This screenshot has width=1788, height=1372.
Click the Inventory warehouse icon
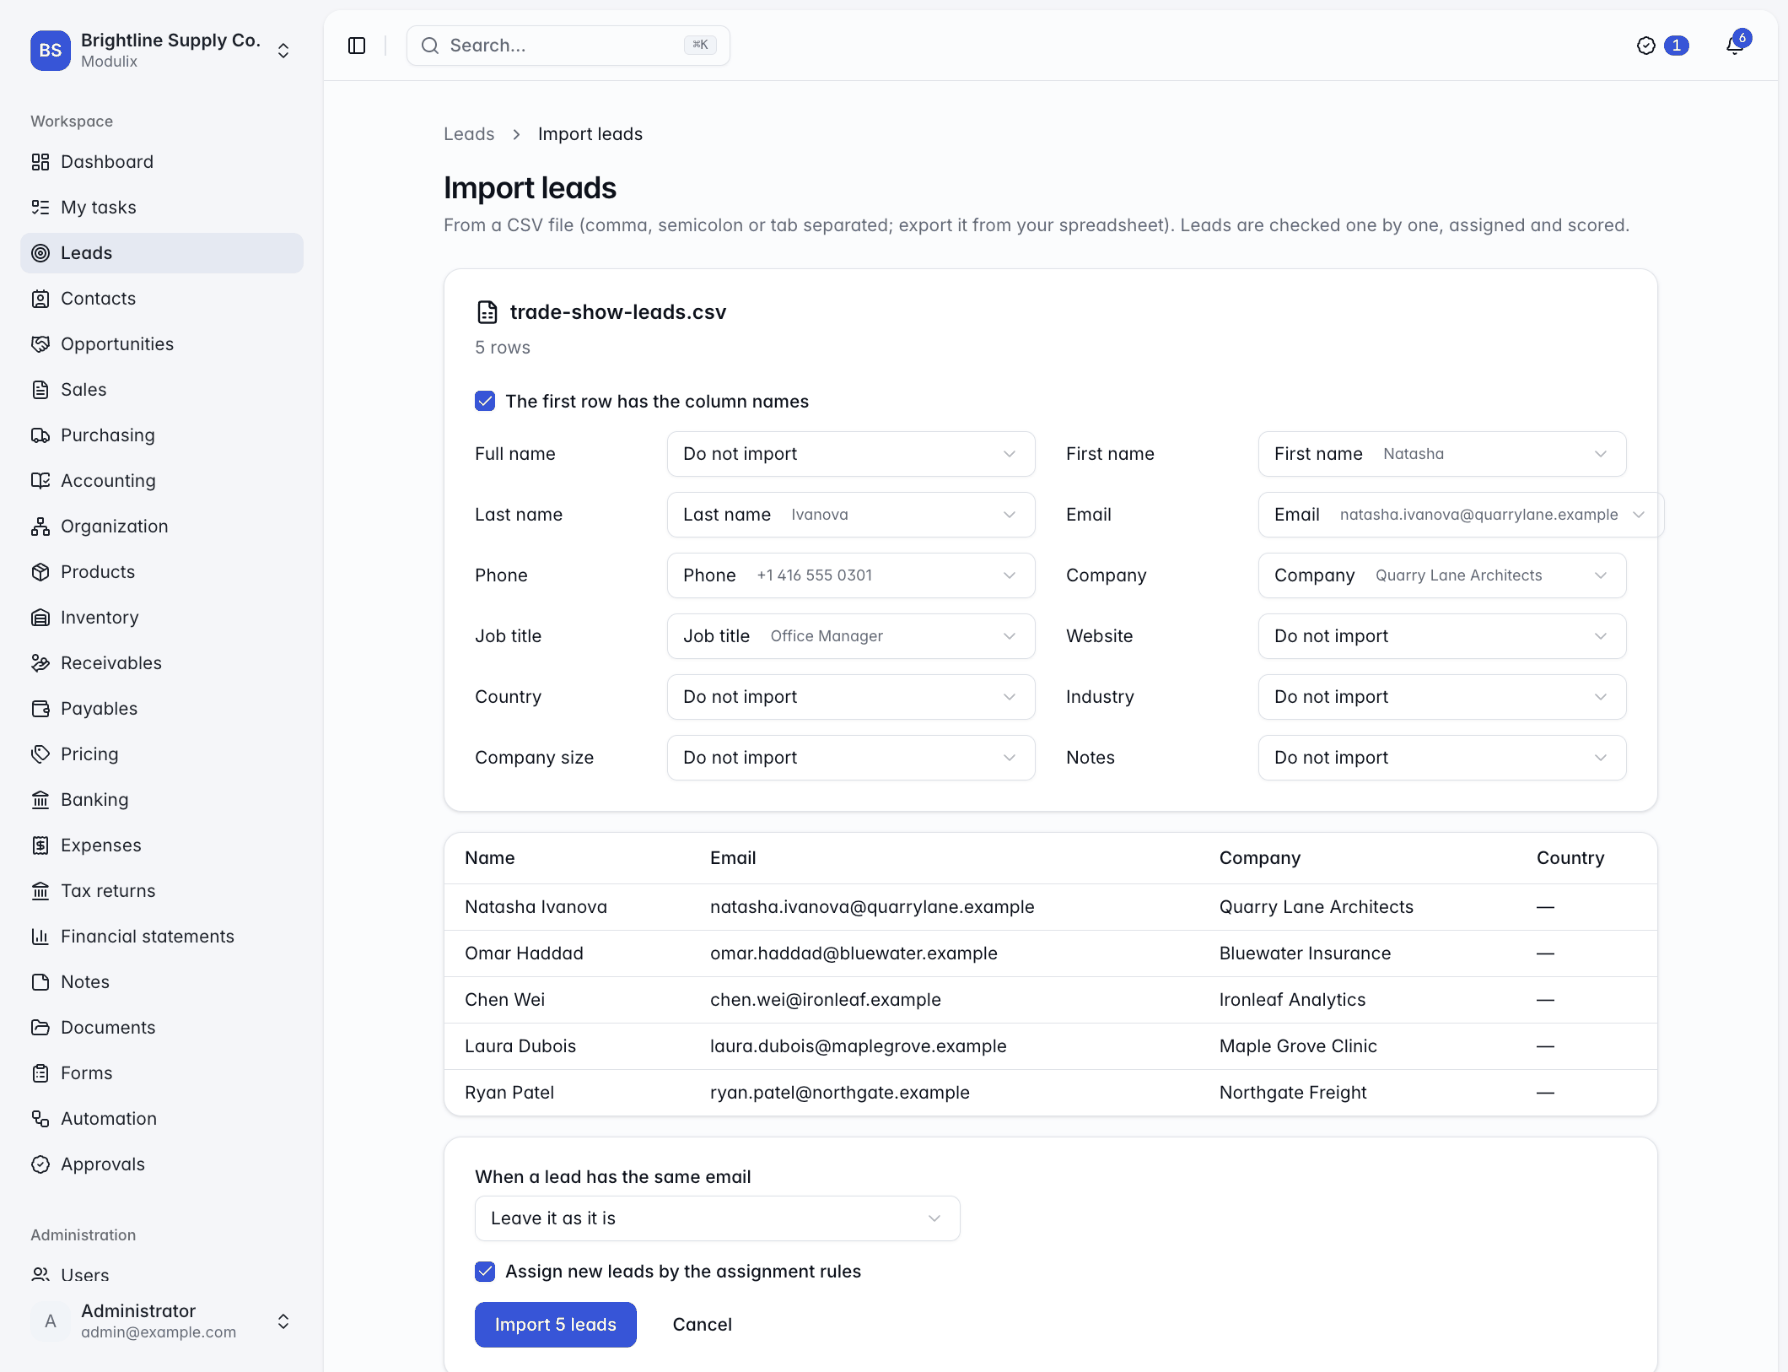click(40, 617)
